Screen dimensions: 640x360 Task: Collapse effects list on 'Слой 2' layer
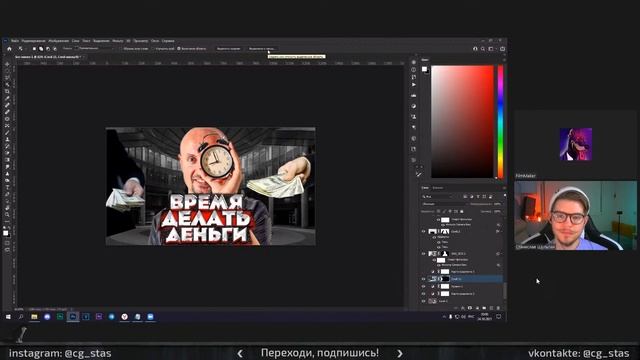click(502, 231)
